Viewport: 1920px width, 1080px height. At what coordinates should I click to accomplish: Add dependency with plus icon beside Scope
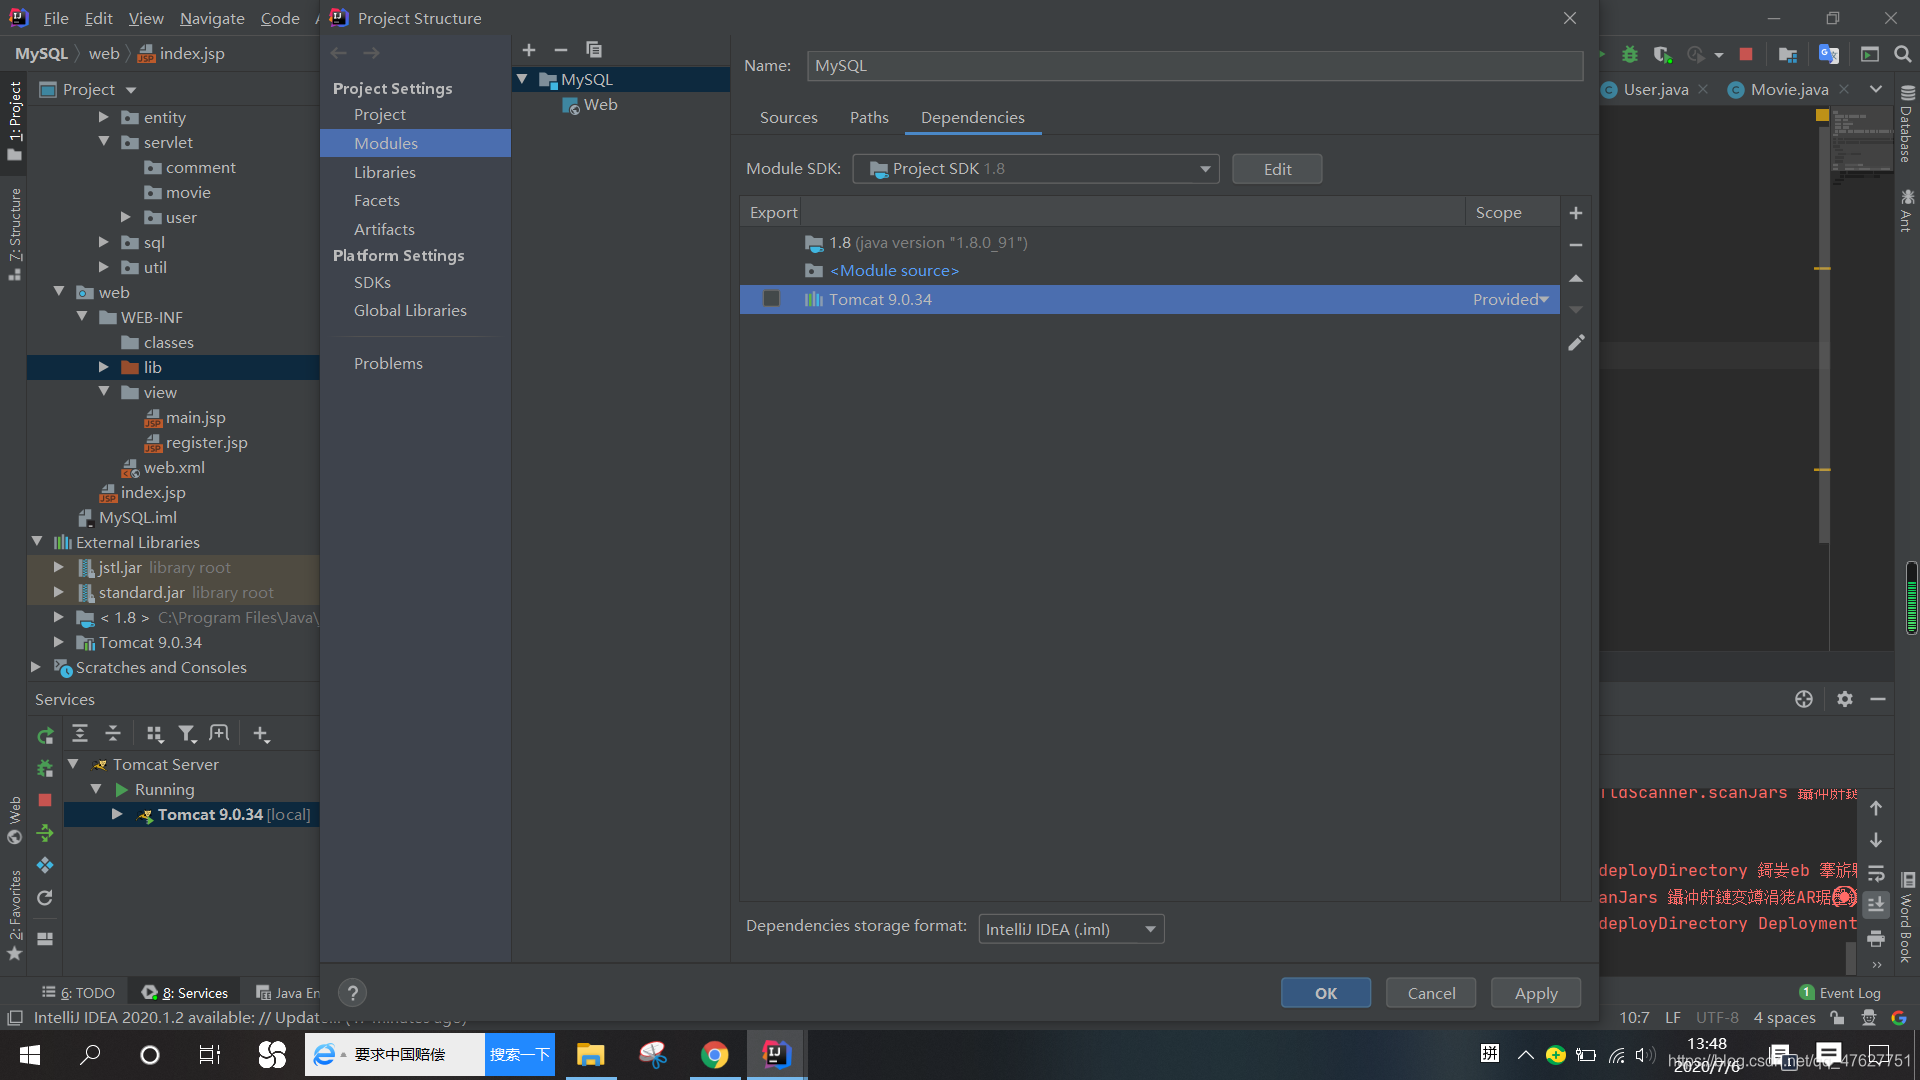(1576, 213)
